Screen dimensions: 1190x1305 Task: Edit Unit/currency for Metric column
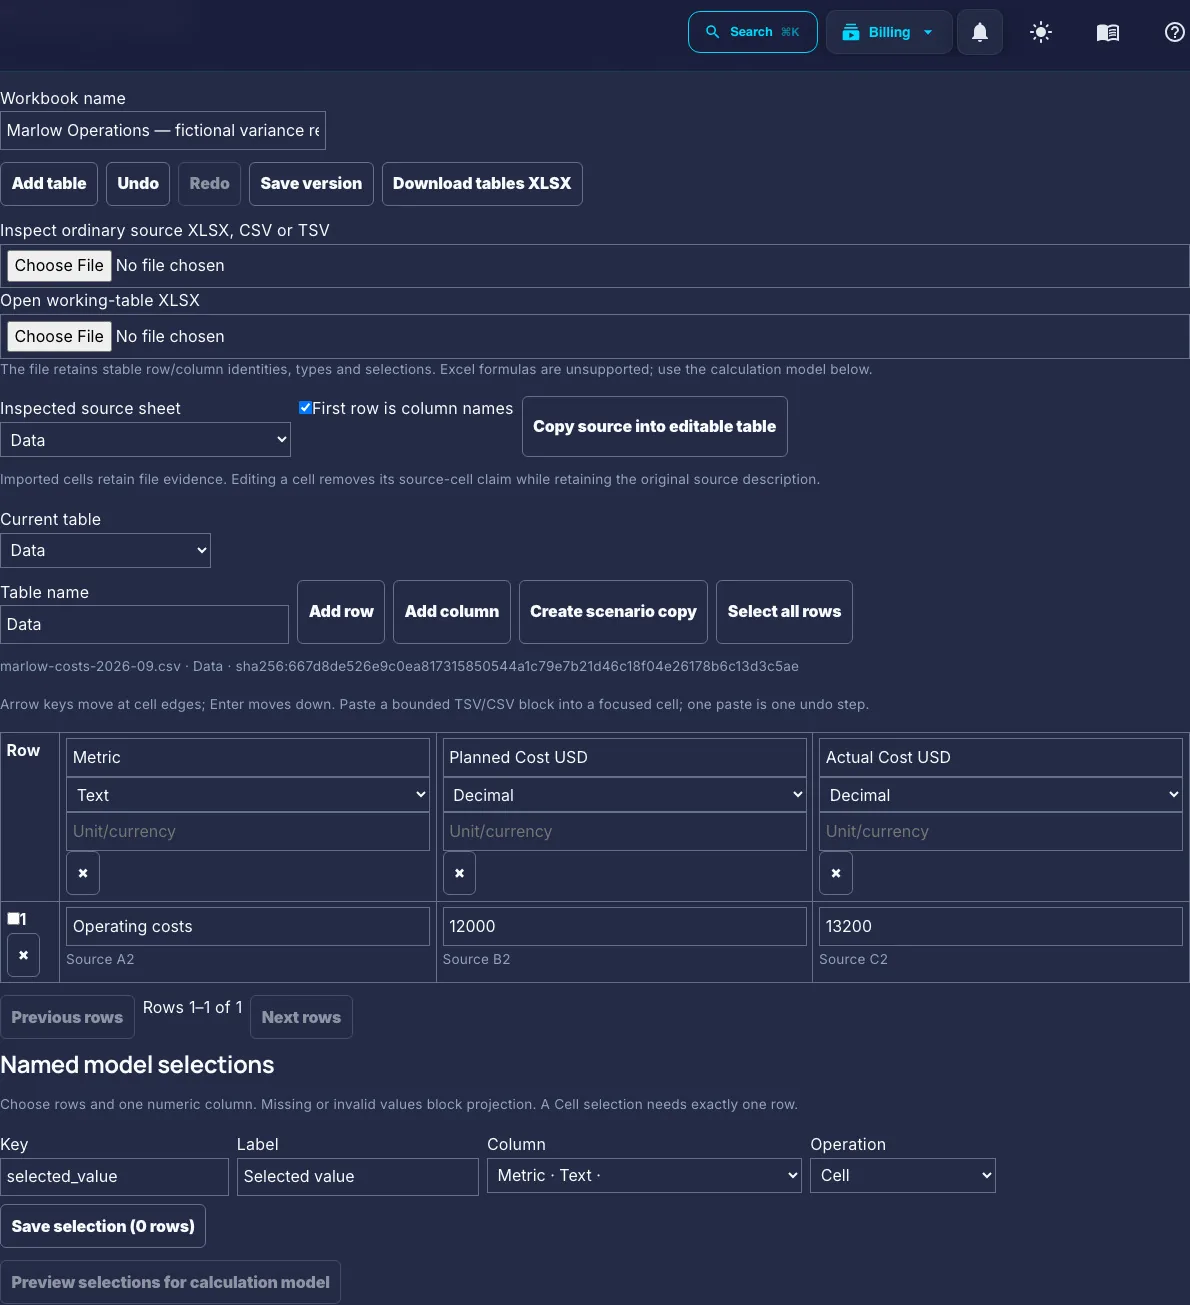[x=248, y=831]
